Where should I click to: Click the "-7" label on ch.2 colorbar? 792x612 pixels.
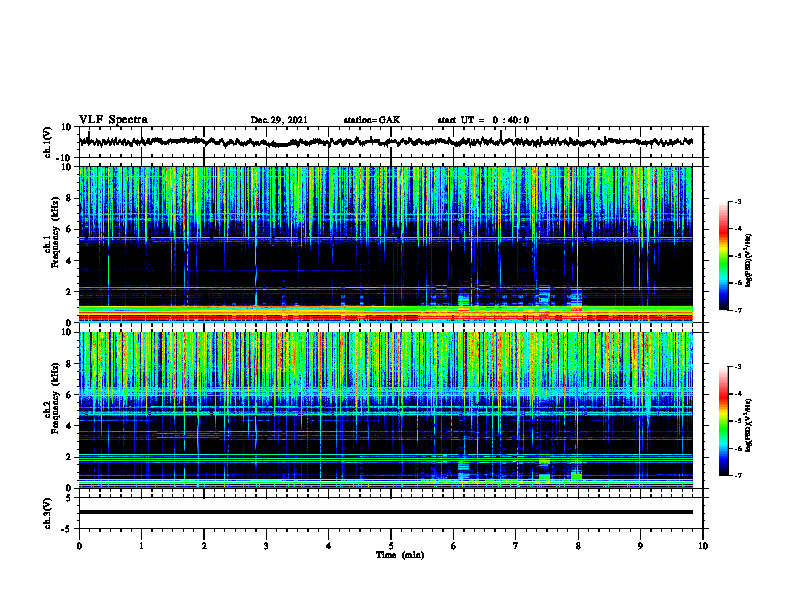click(737, 475)
